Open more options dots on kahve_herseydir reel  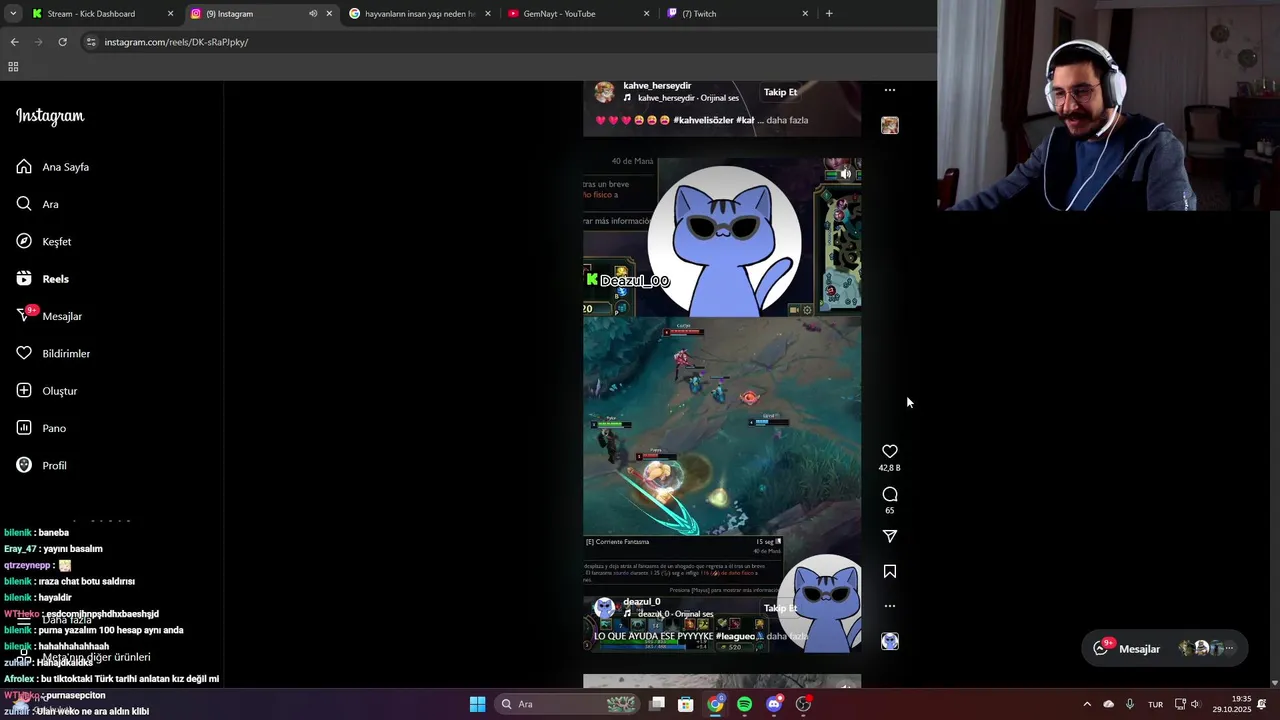[x=889, y=90]
